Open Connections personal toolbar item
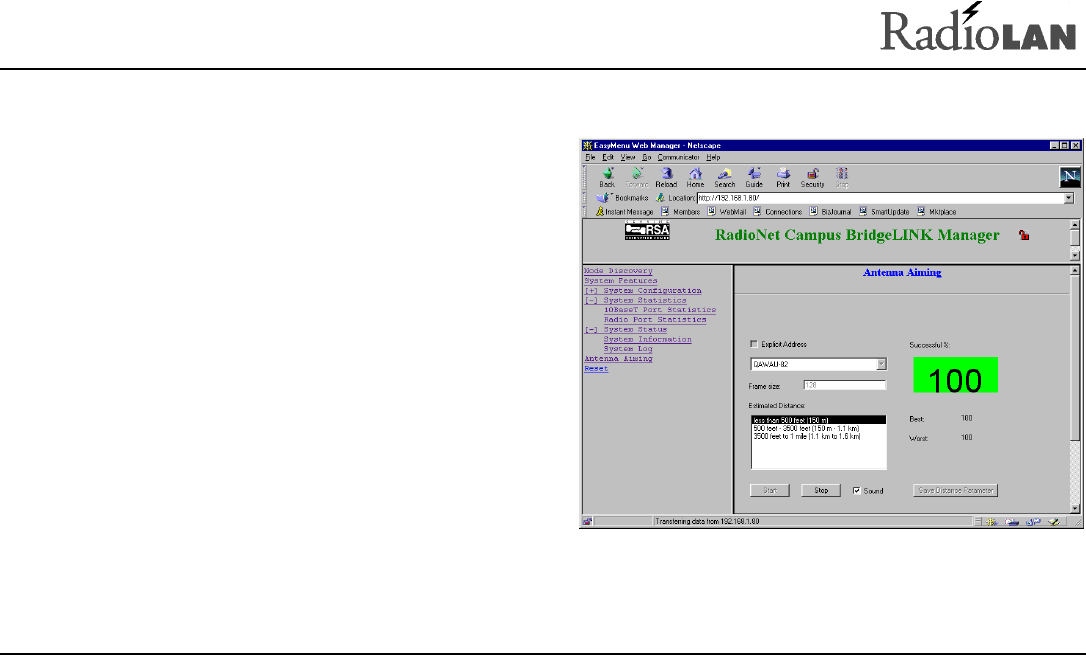Image resolution: width=1086 pixels, height=655 pixels. pyautogui.click(x=777, y=212)
